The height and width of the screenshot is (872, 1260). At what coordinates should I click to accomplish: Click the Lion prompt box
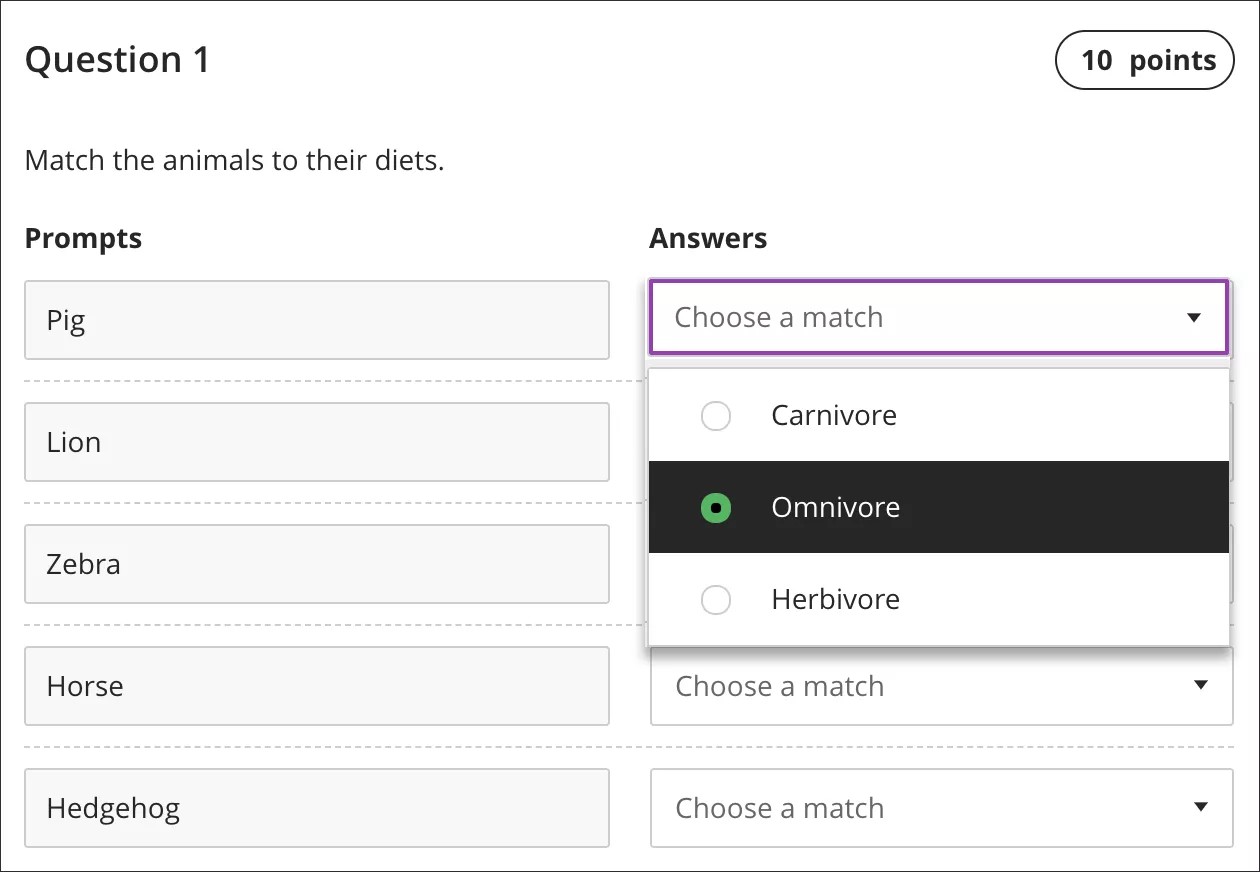316,442
